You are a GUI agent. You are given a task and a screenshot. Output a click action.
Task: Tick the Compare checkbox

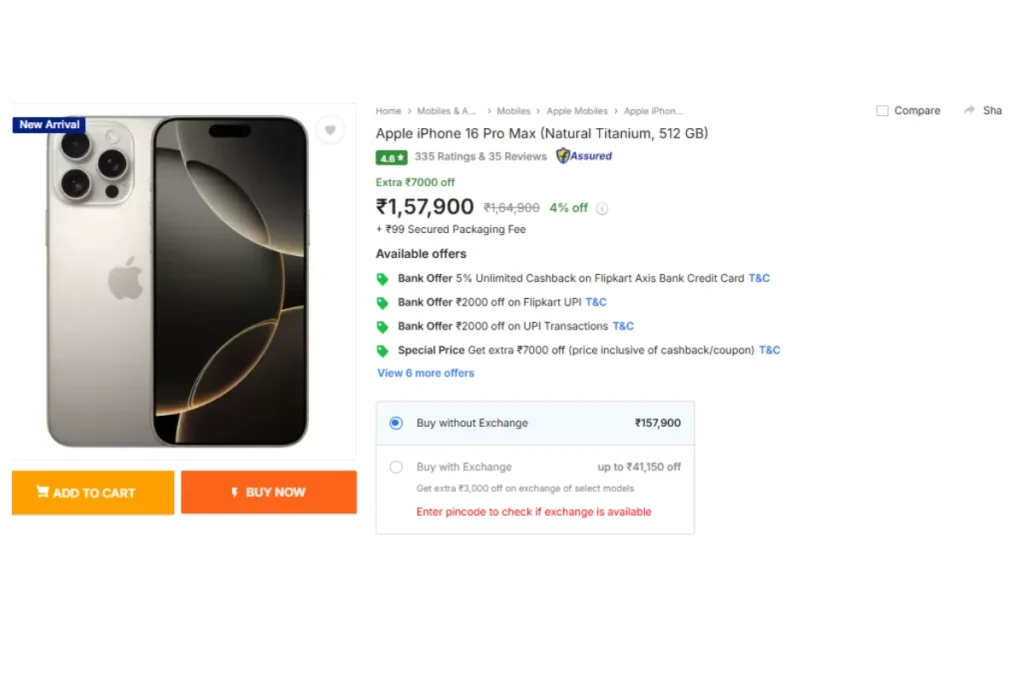882,110
